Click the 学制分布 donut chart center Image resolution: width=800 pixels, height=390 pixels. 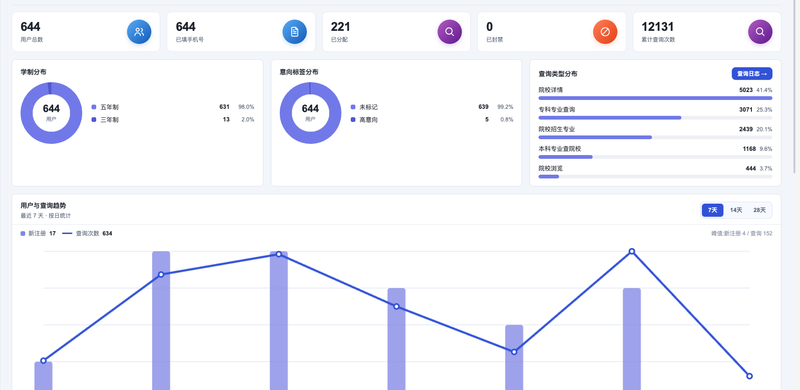click(51, 113)
